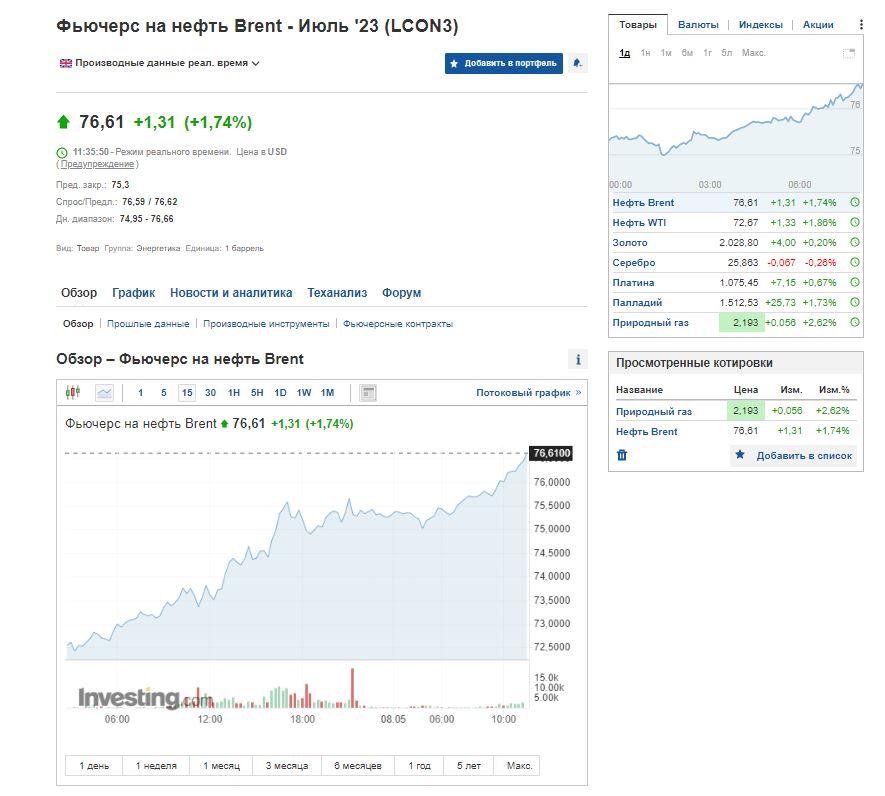Click the info icon beside overview heading

(x=577, y=360)
